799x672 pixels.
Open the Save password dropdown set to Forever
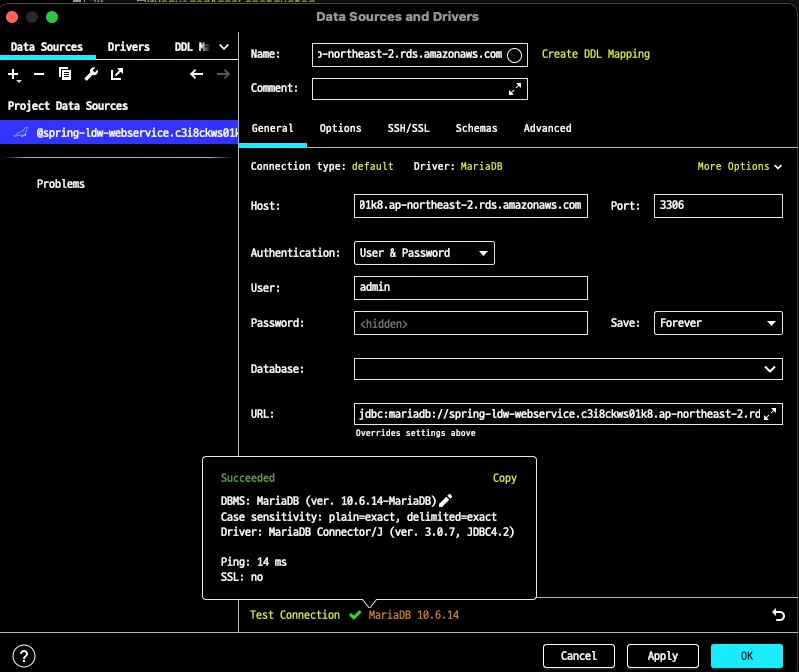718,323
